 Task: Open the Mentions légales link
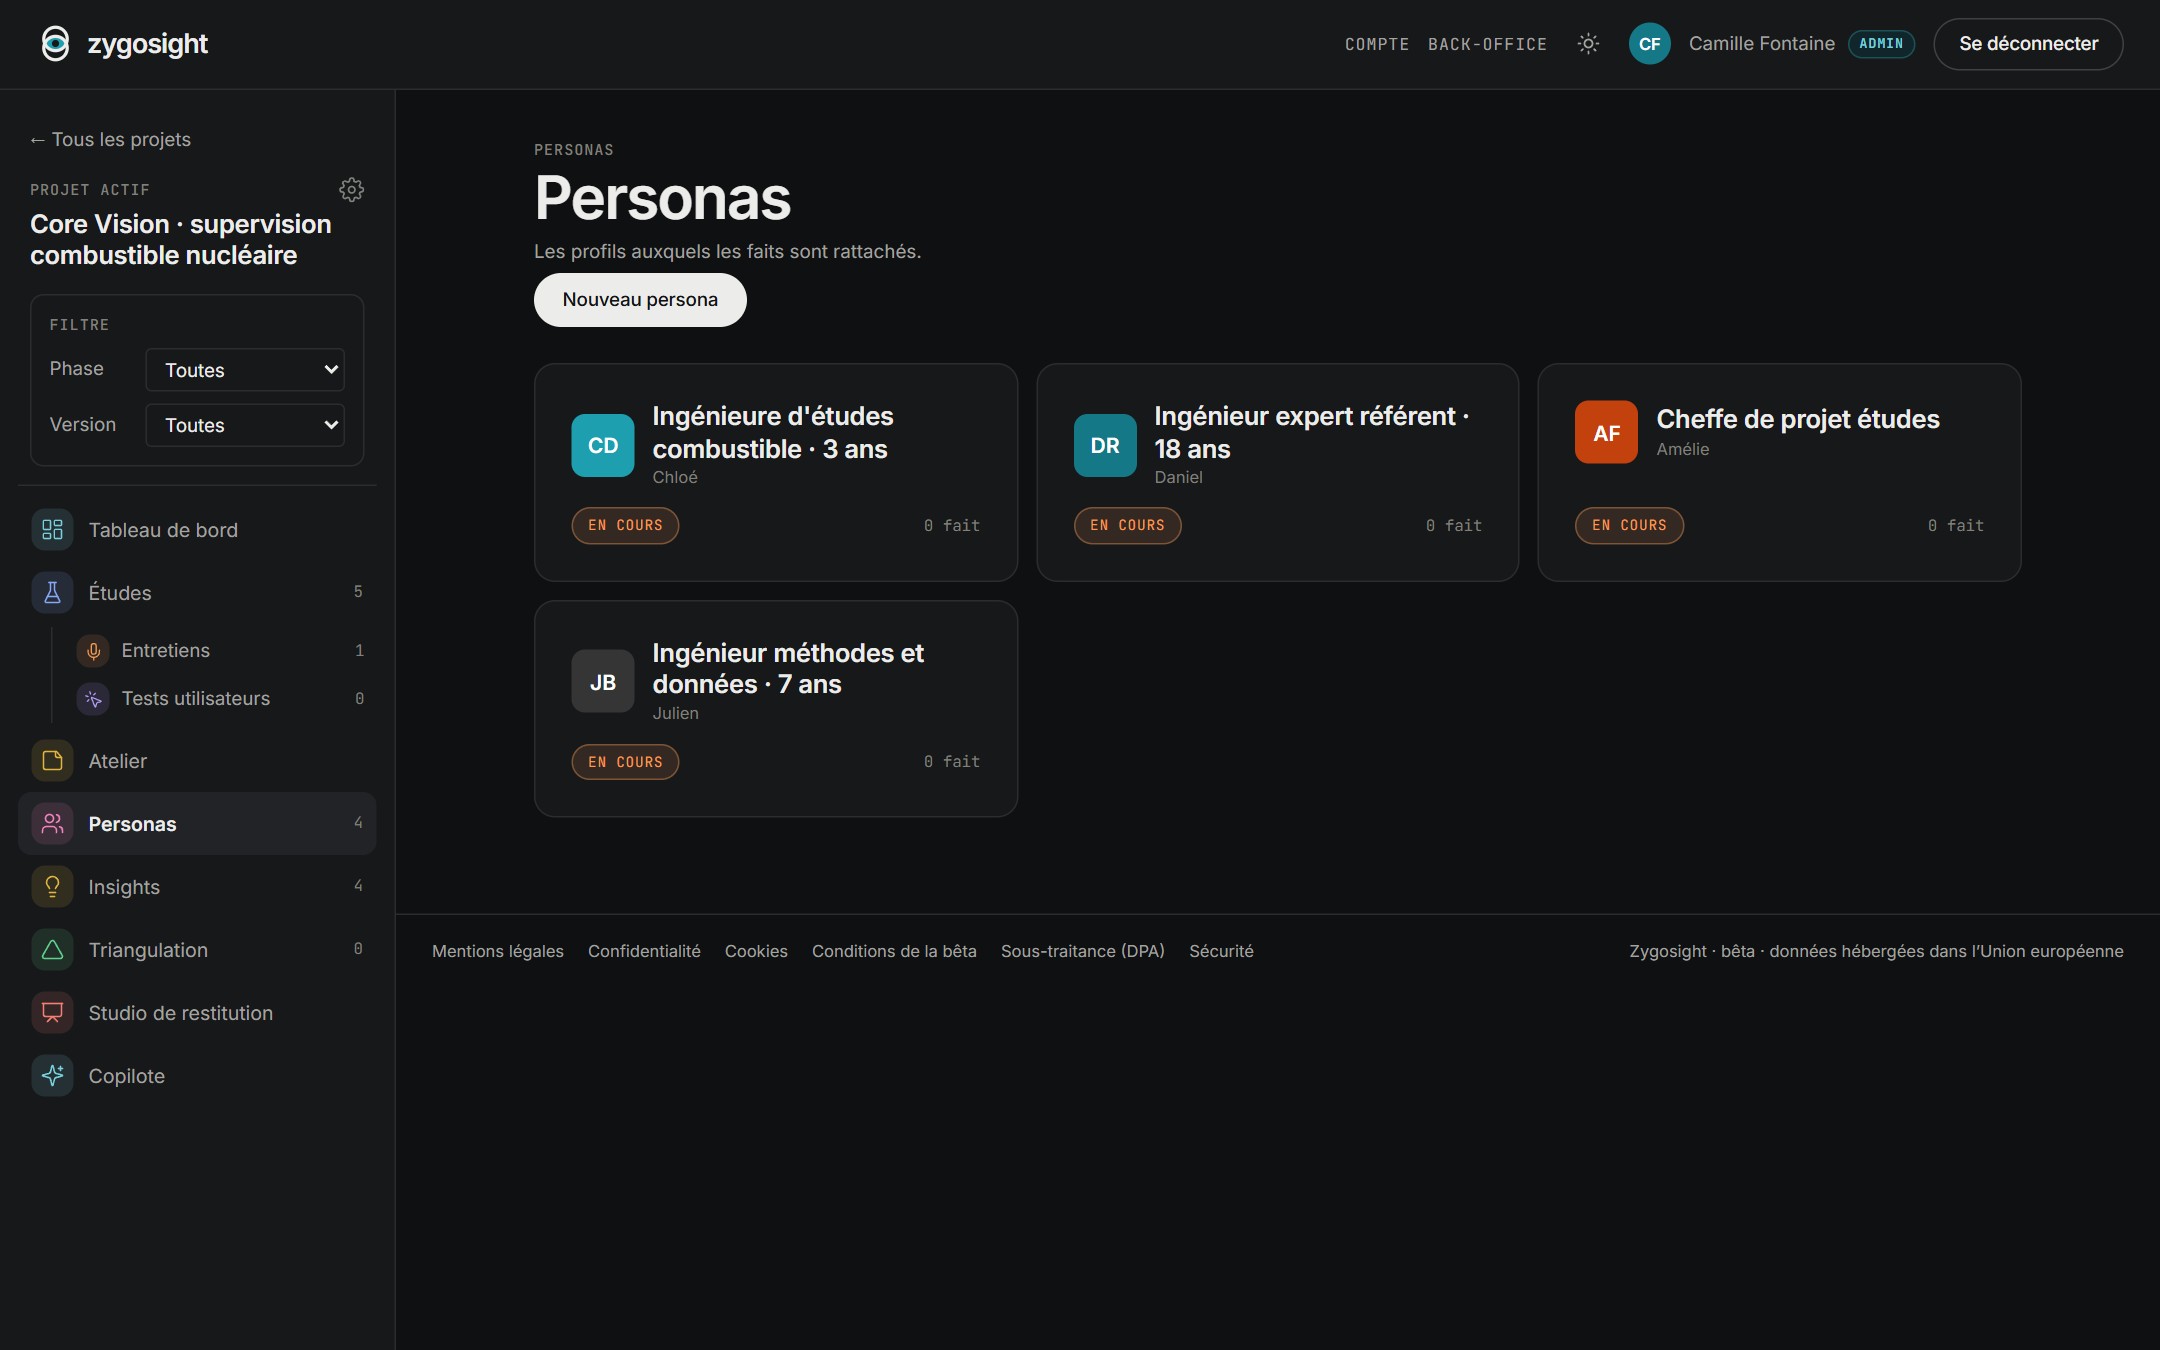click(498, 951)
